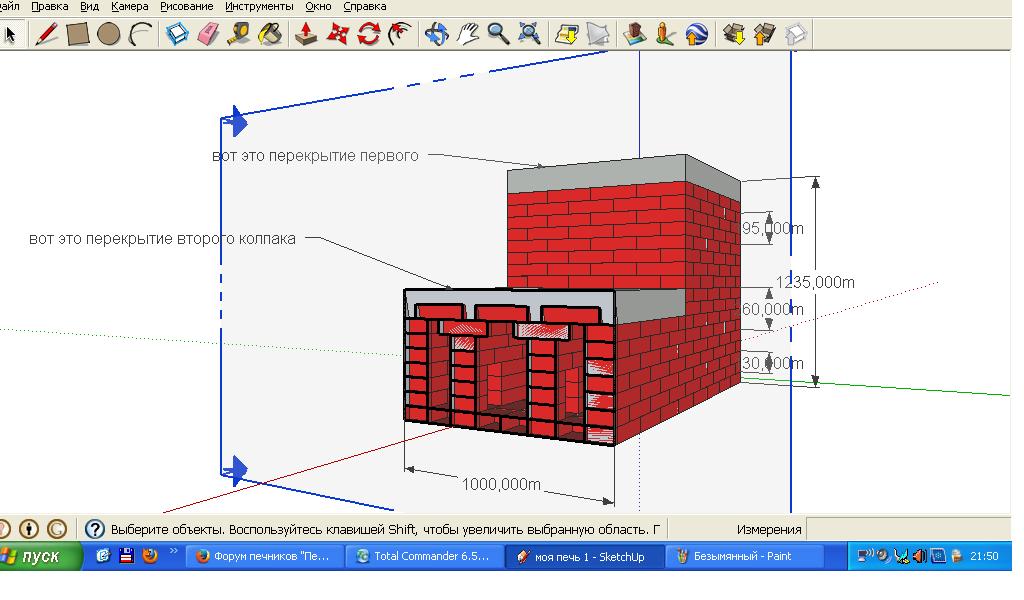Click the Zoom Extents tool
This screenshot has height=600, width=1024.
tap(529, 34)
